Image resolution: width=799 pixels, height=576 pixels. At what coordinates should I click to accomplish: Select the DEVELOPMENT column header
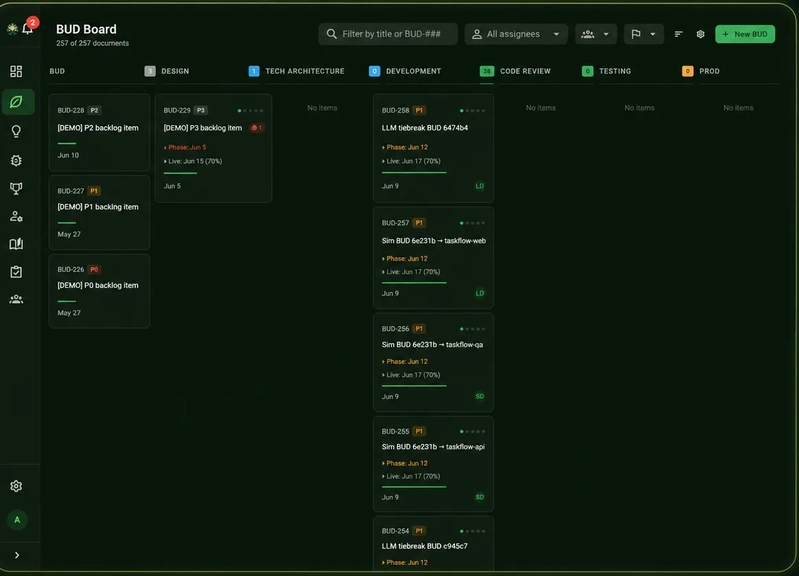pyautogui.click(x=413, y=71)
